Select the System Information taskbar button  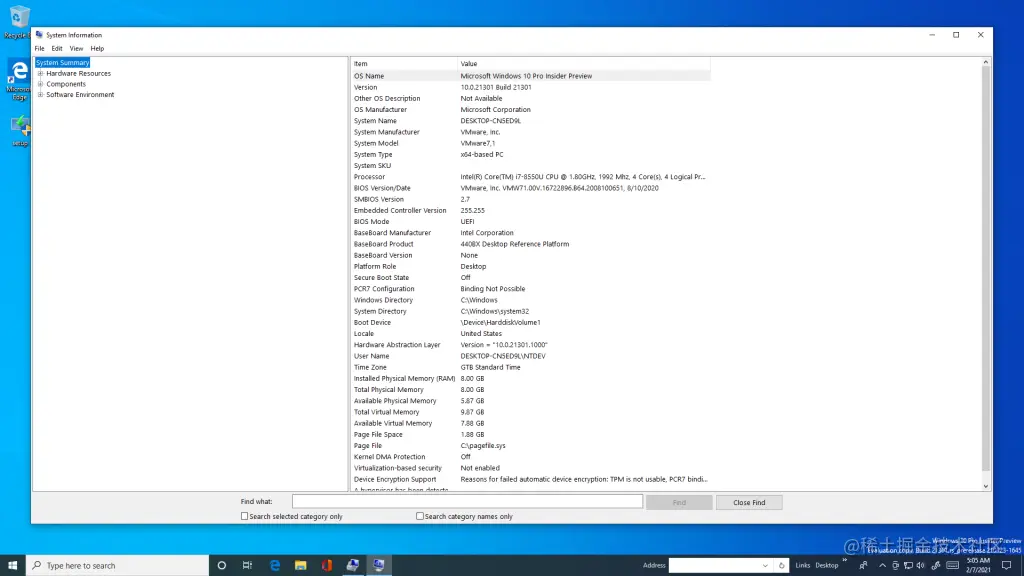tap(379, 566)
